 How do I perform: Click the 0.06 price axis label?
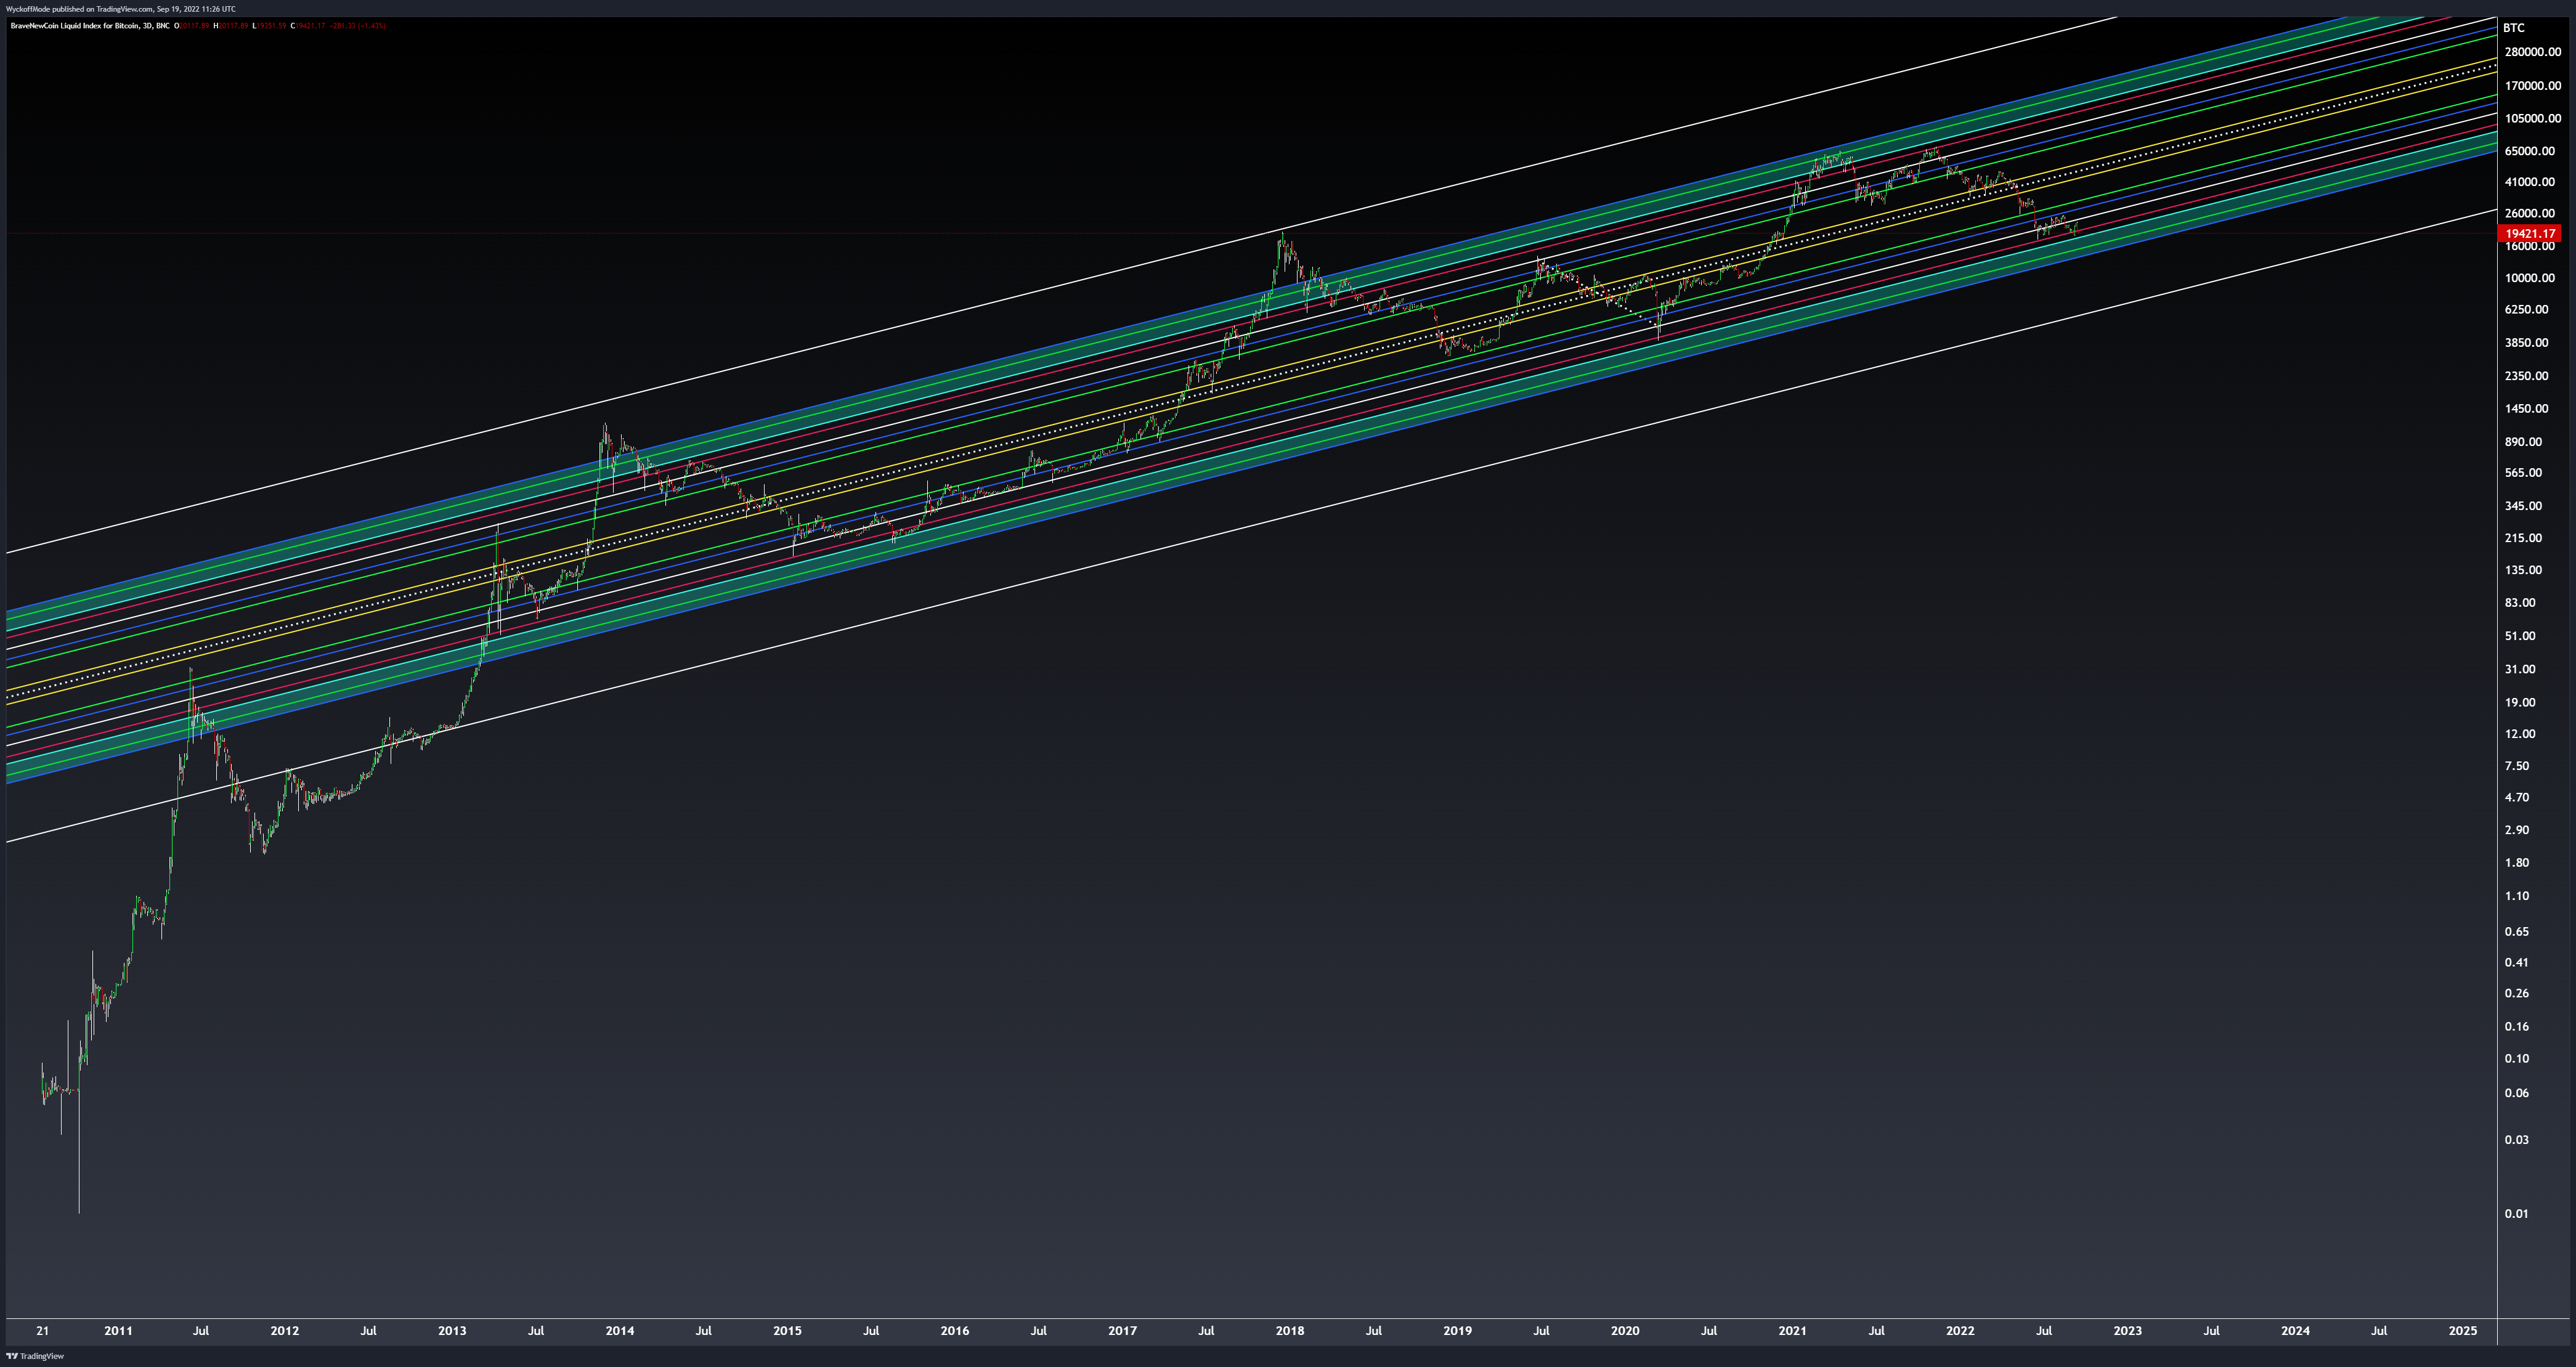2517,1093
